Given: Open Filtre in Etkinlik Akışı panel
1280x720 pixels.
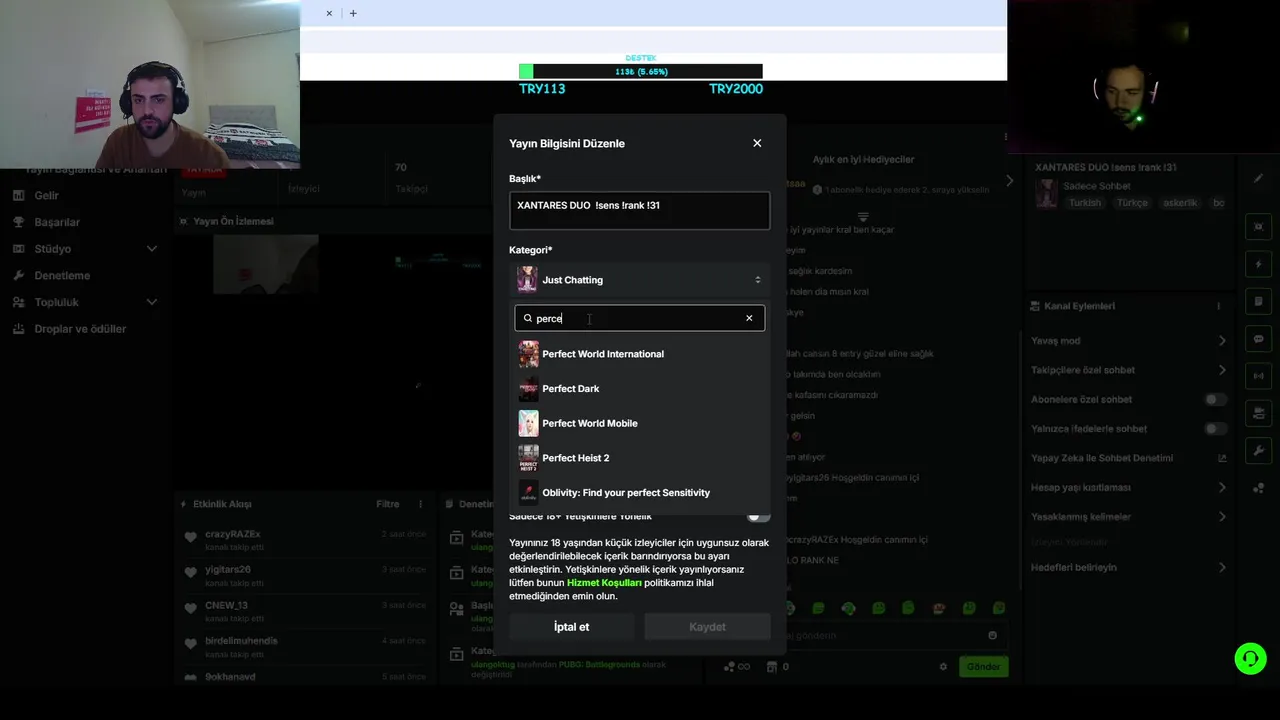Looking at the screenshot, I should (x=388, y=504).
